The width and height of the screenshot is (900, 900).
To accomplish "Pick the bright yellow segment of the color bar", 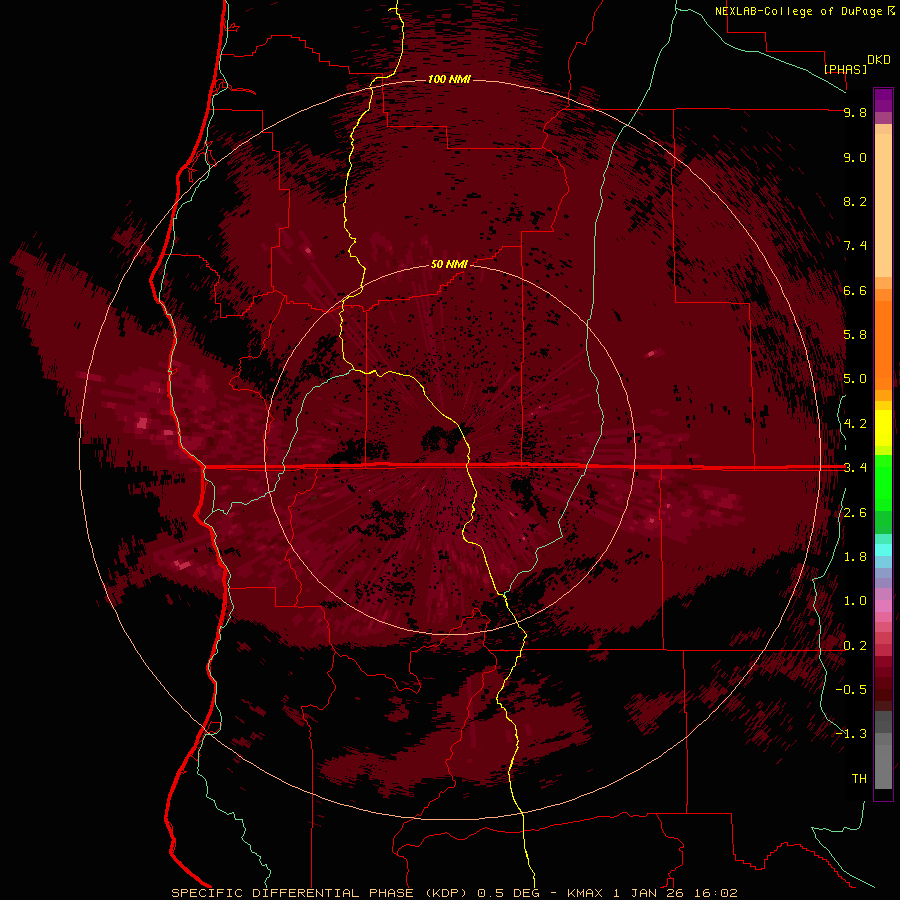I will point(883,428).
